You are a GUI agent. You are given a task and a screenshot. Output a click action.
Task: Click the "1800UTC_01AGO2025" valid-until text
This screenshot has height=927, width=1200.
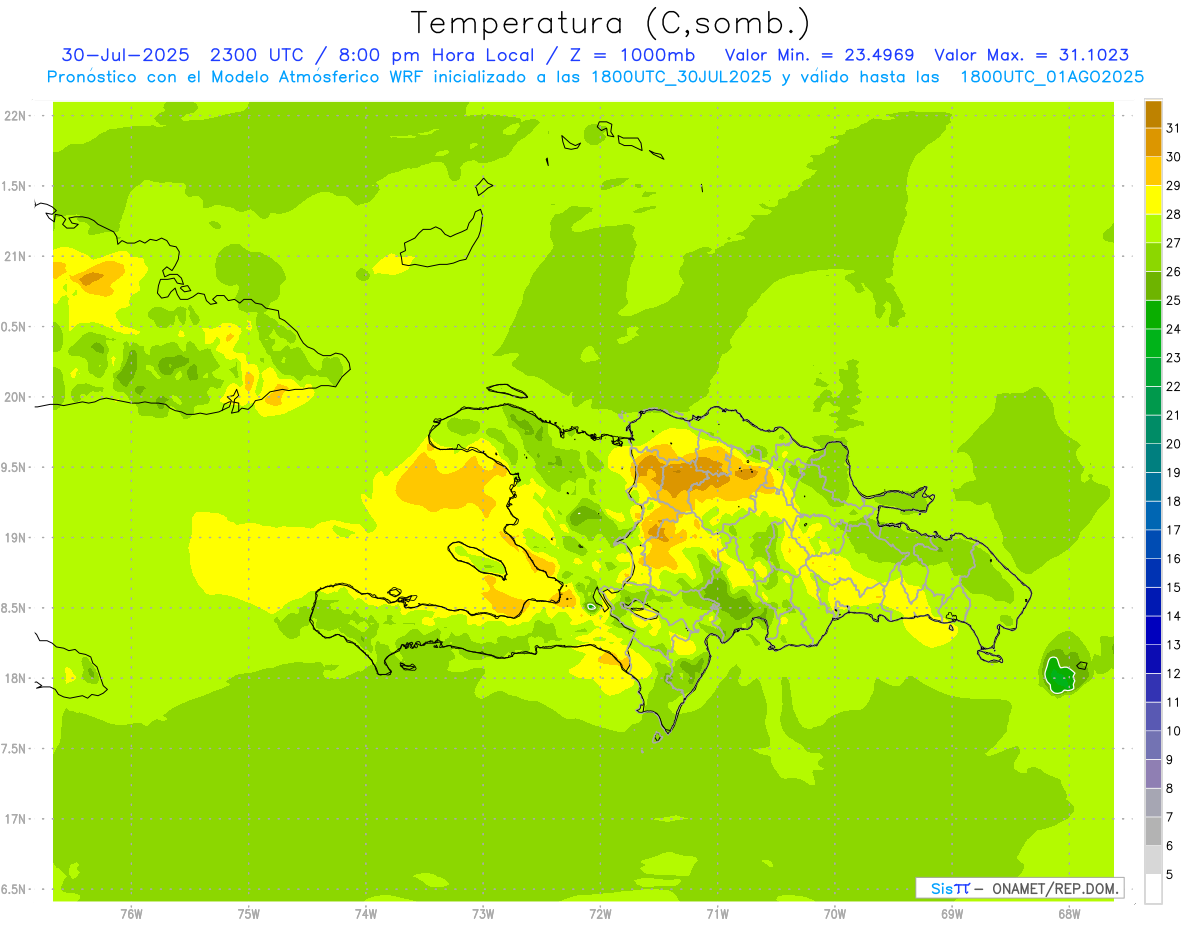[1052, 77]
